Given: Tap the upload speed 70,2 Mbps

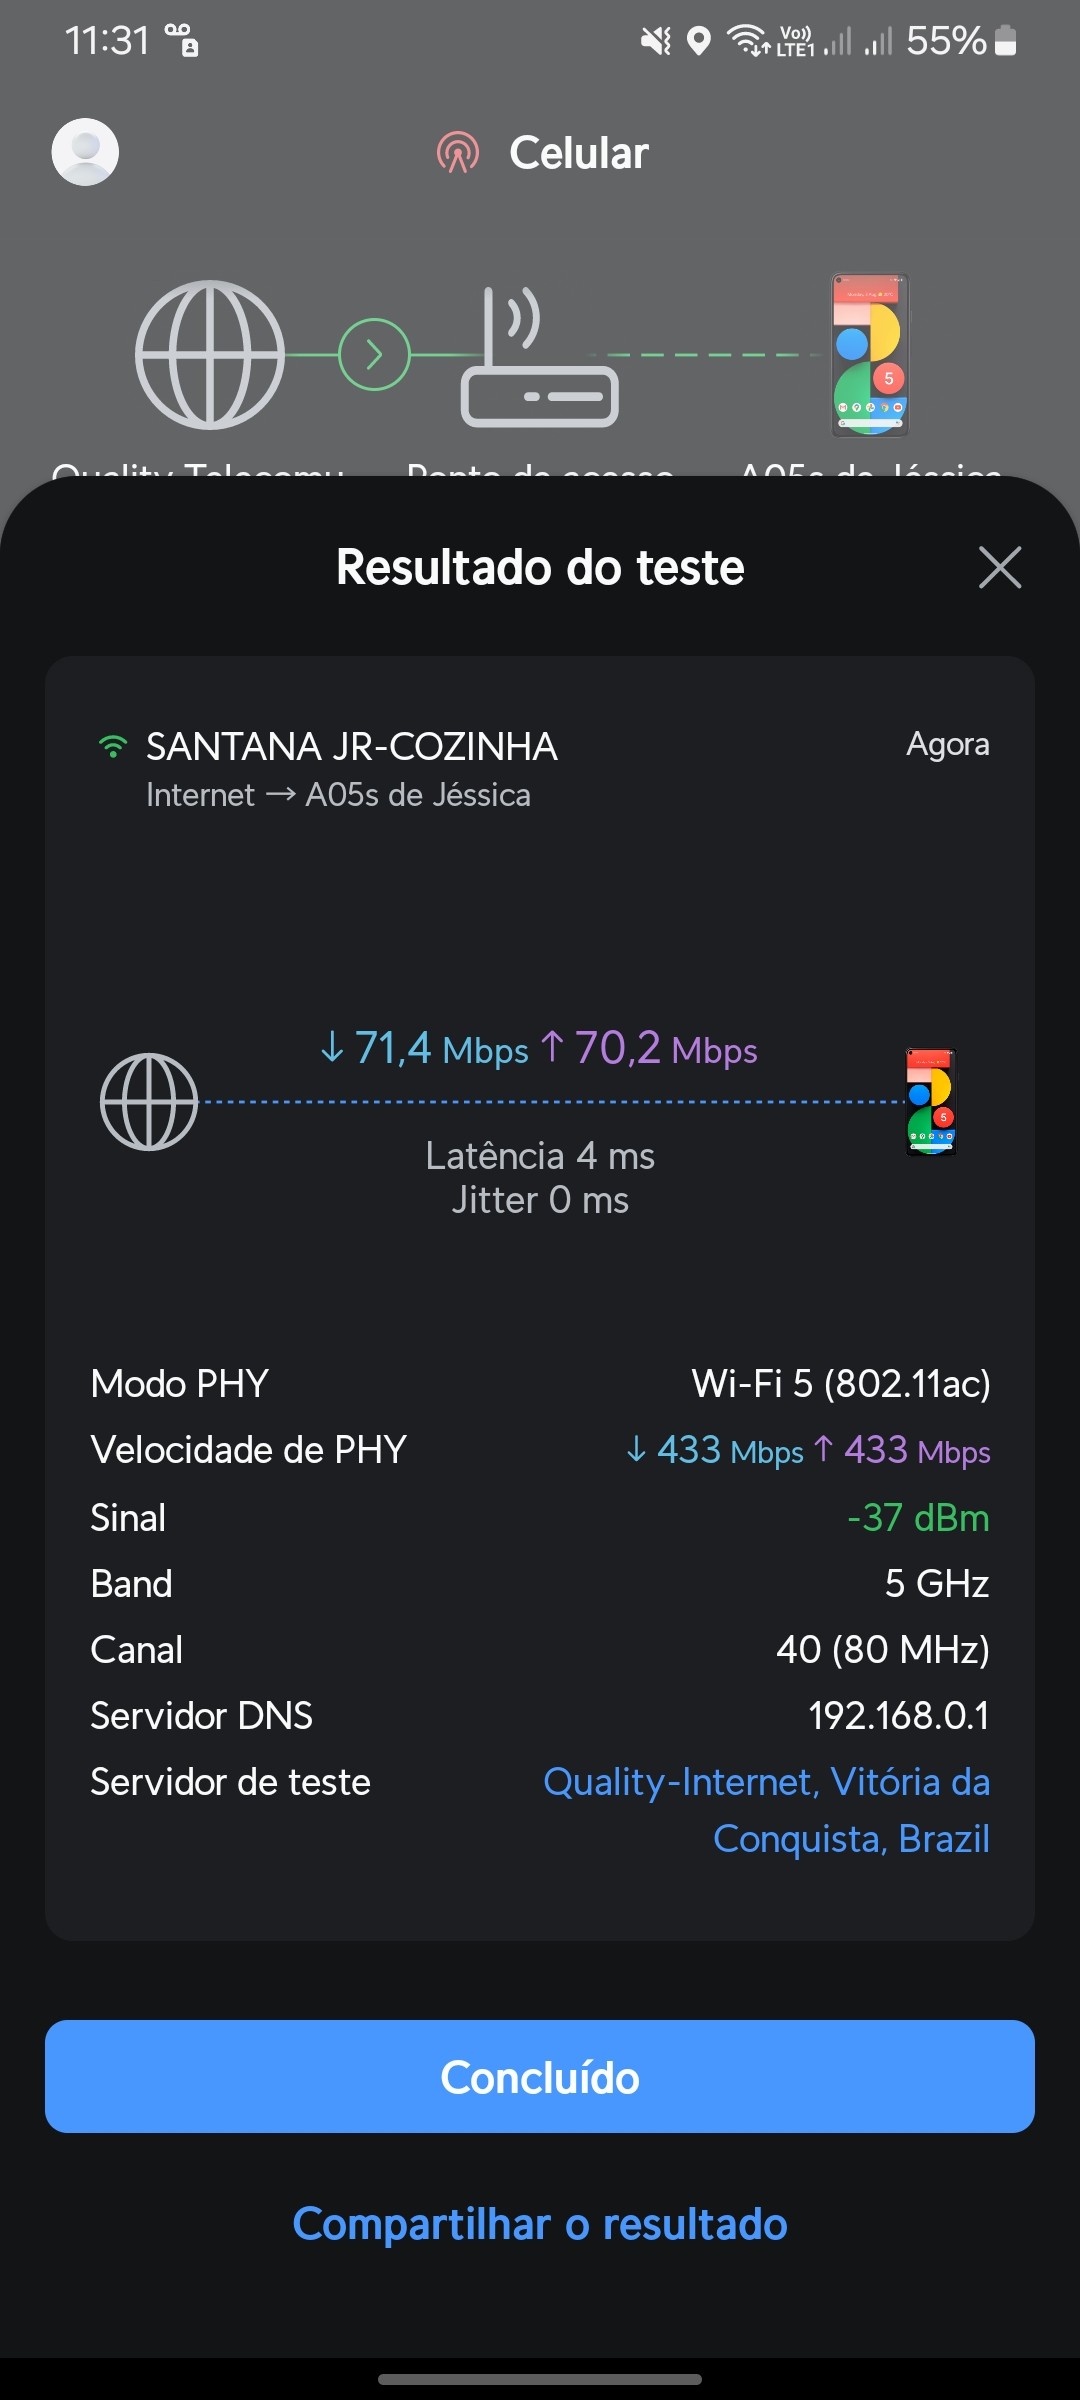Looking at the screenshot, I should click(649, 1049).
